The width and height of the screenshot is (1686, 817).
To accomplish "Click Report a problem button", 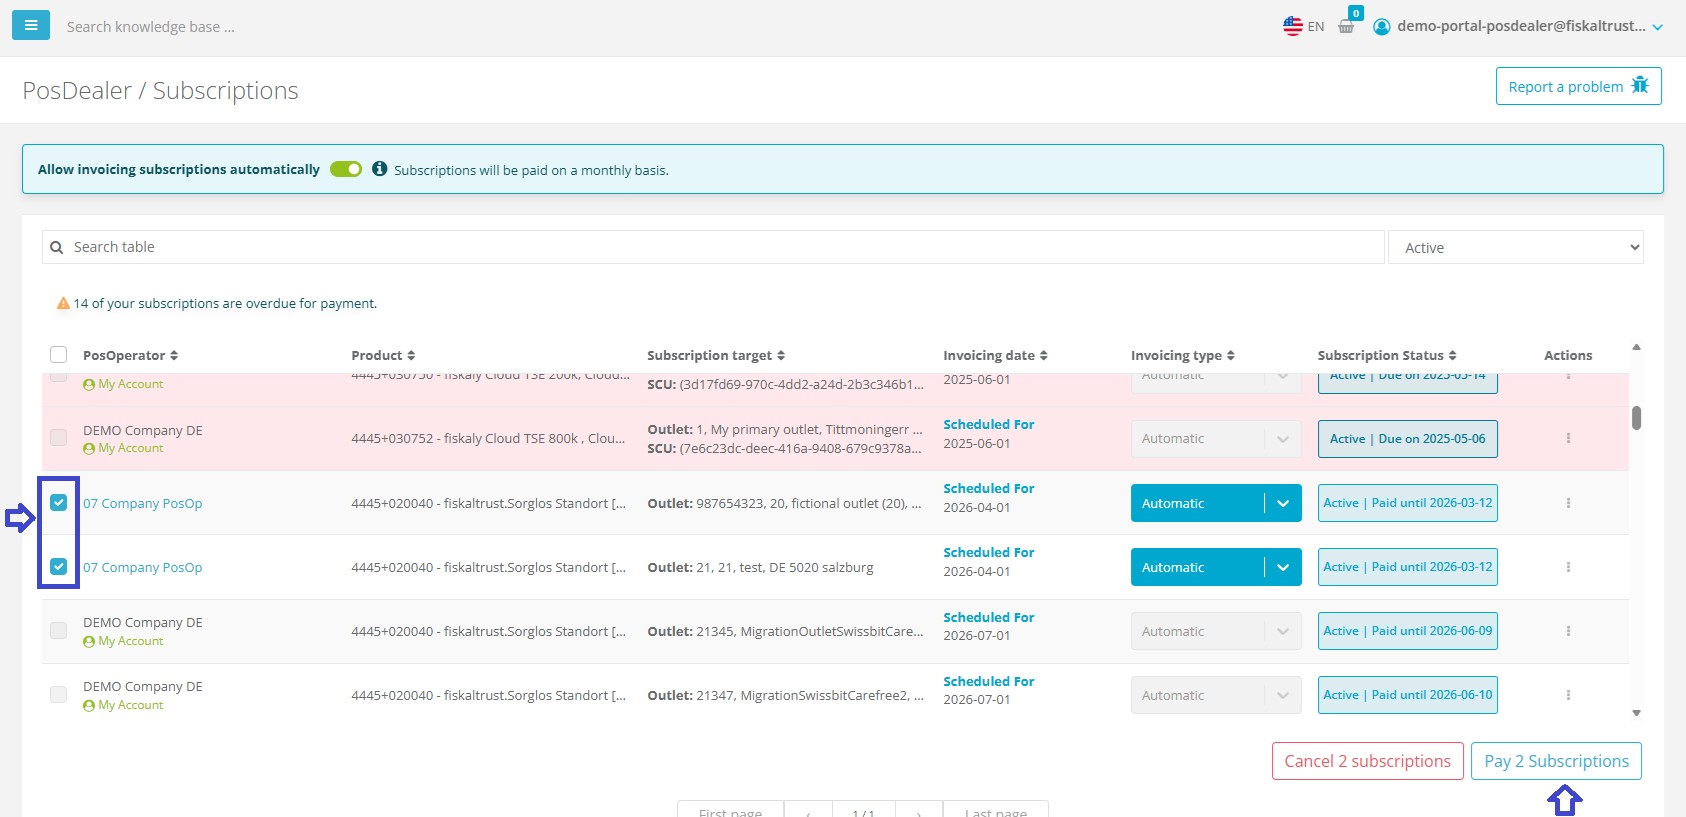I will 1578,86.
